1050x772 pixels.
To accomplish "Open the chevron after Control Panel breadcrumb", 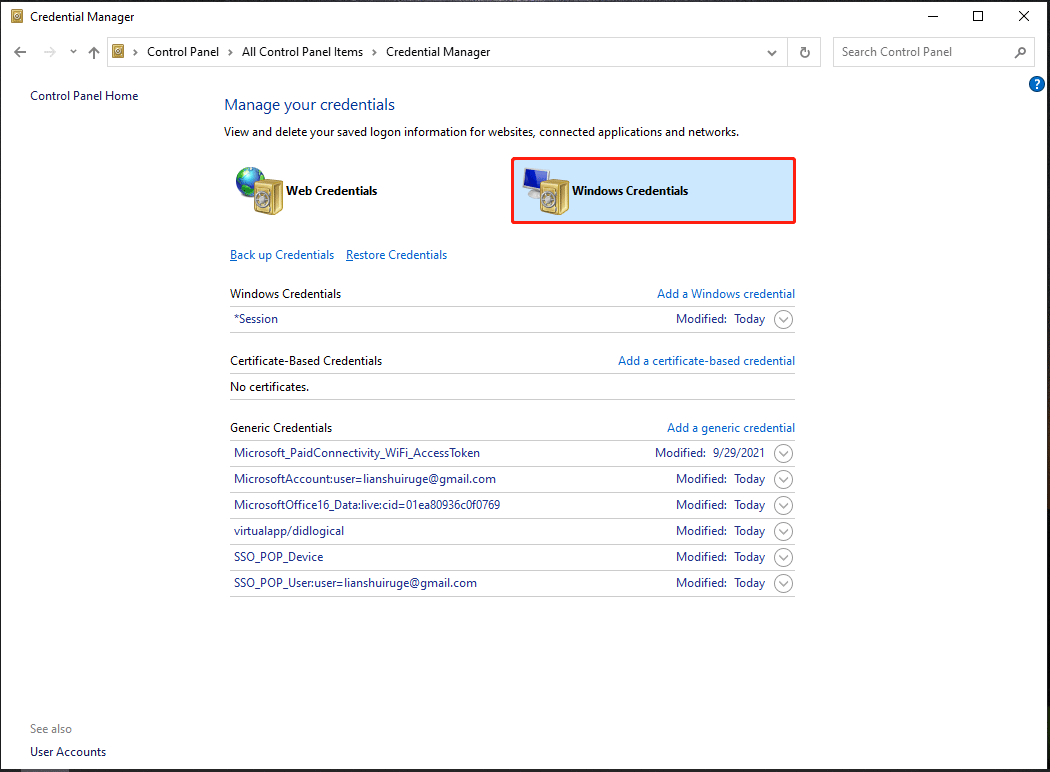I will (230, 52).
